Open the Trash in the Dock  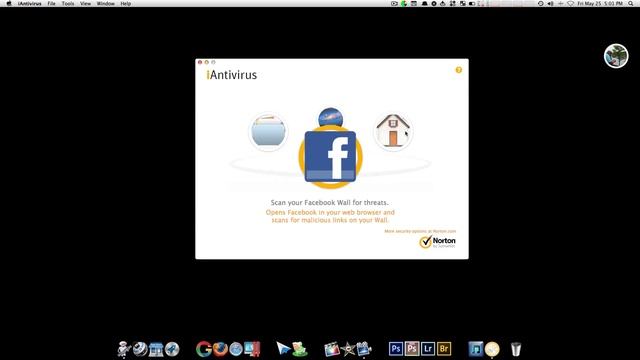pos(516,349)
